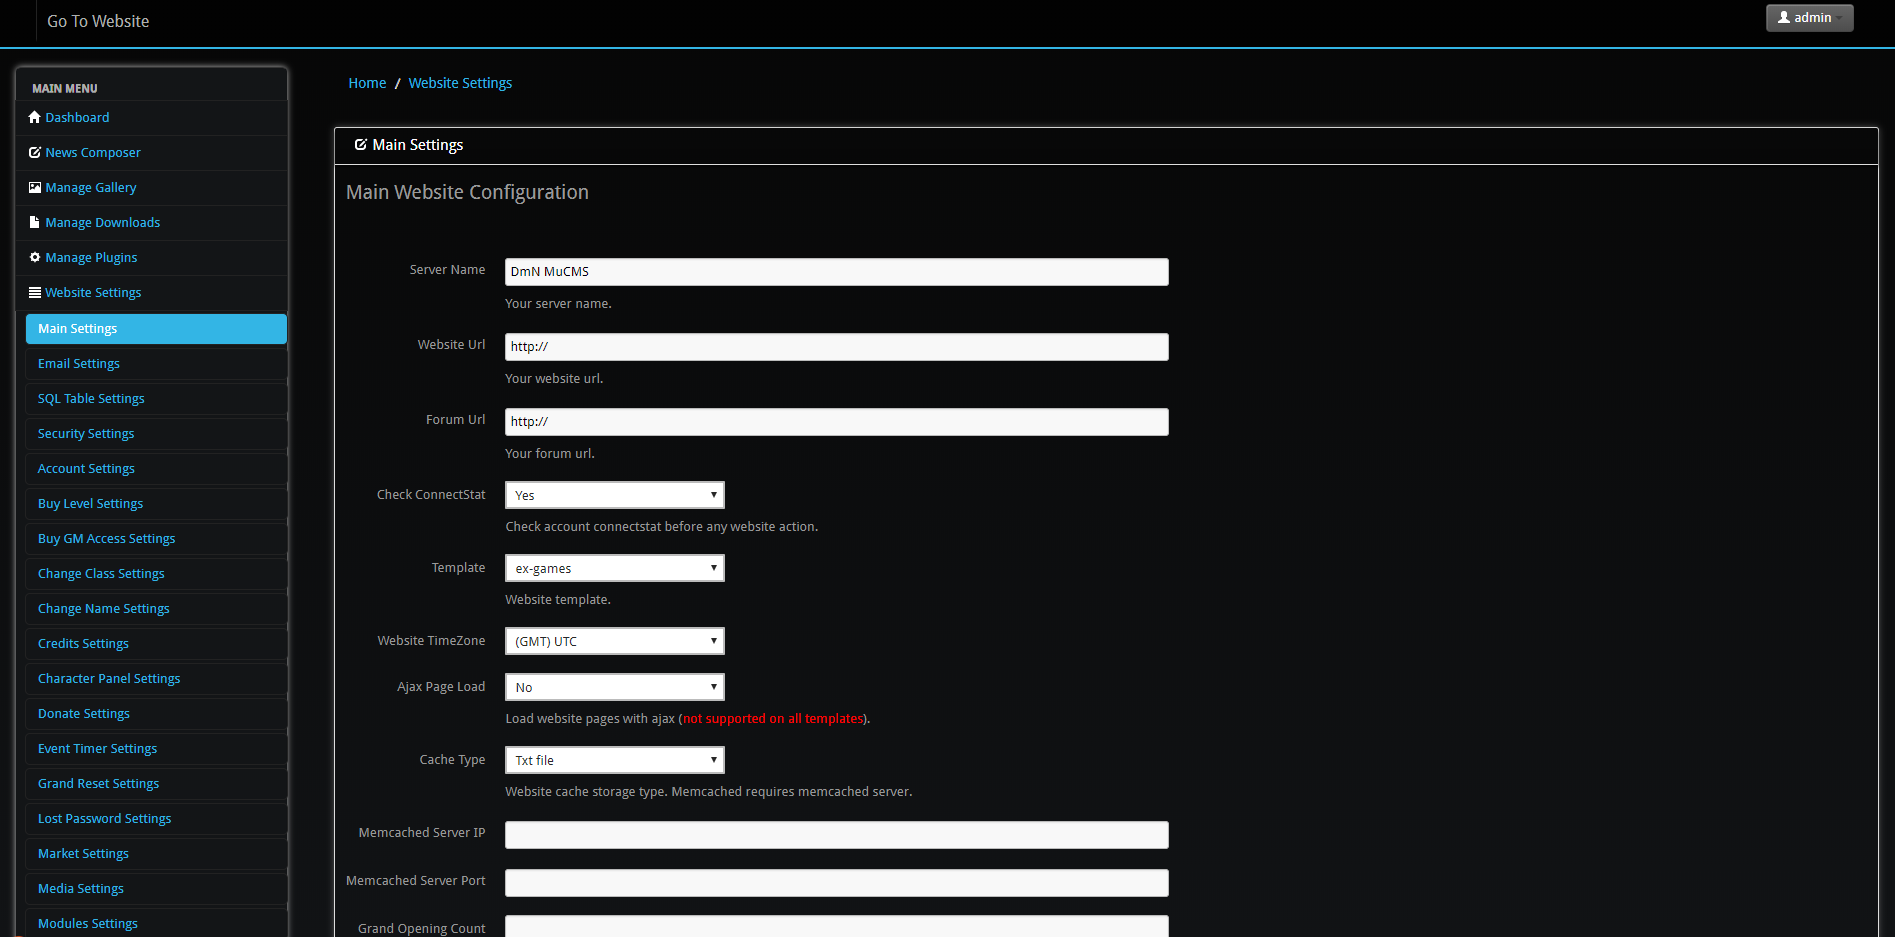The image size is (1895, 937).
Task: Open Manage Gallery in sidebar
Action: point(152,188)
